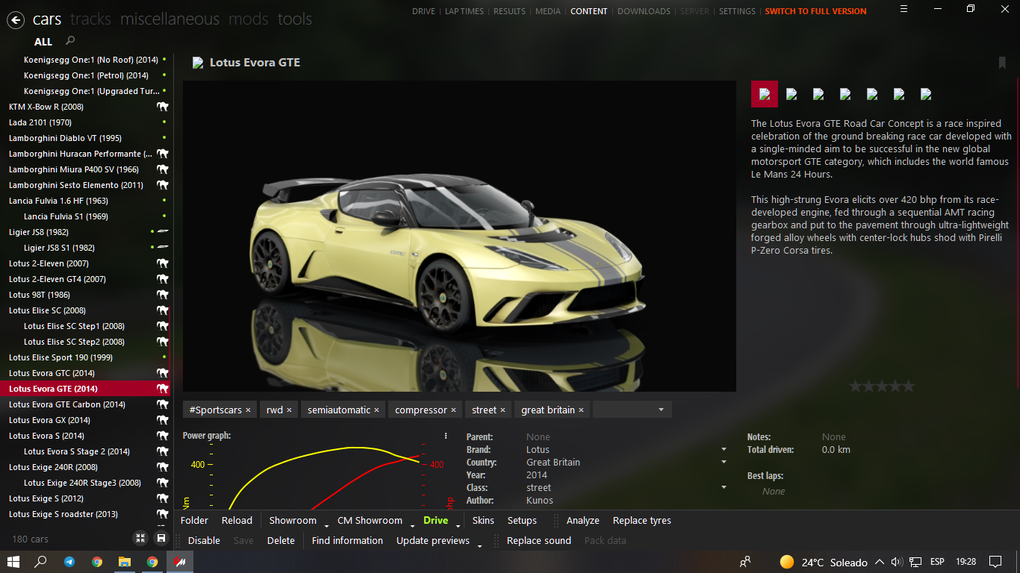The image size is (1020, 573).
Task: Open the DRIVE section
Action: [x=423, y=11]
